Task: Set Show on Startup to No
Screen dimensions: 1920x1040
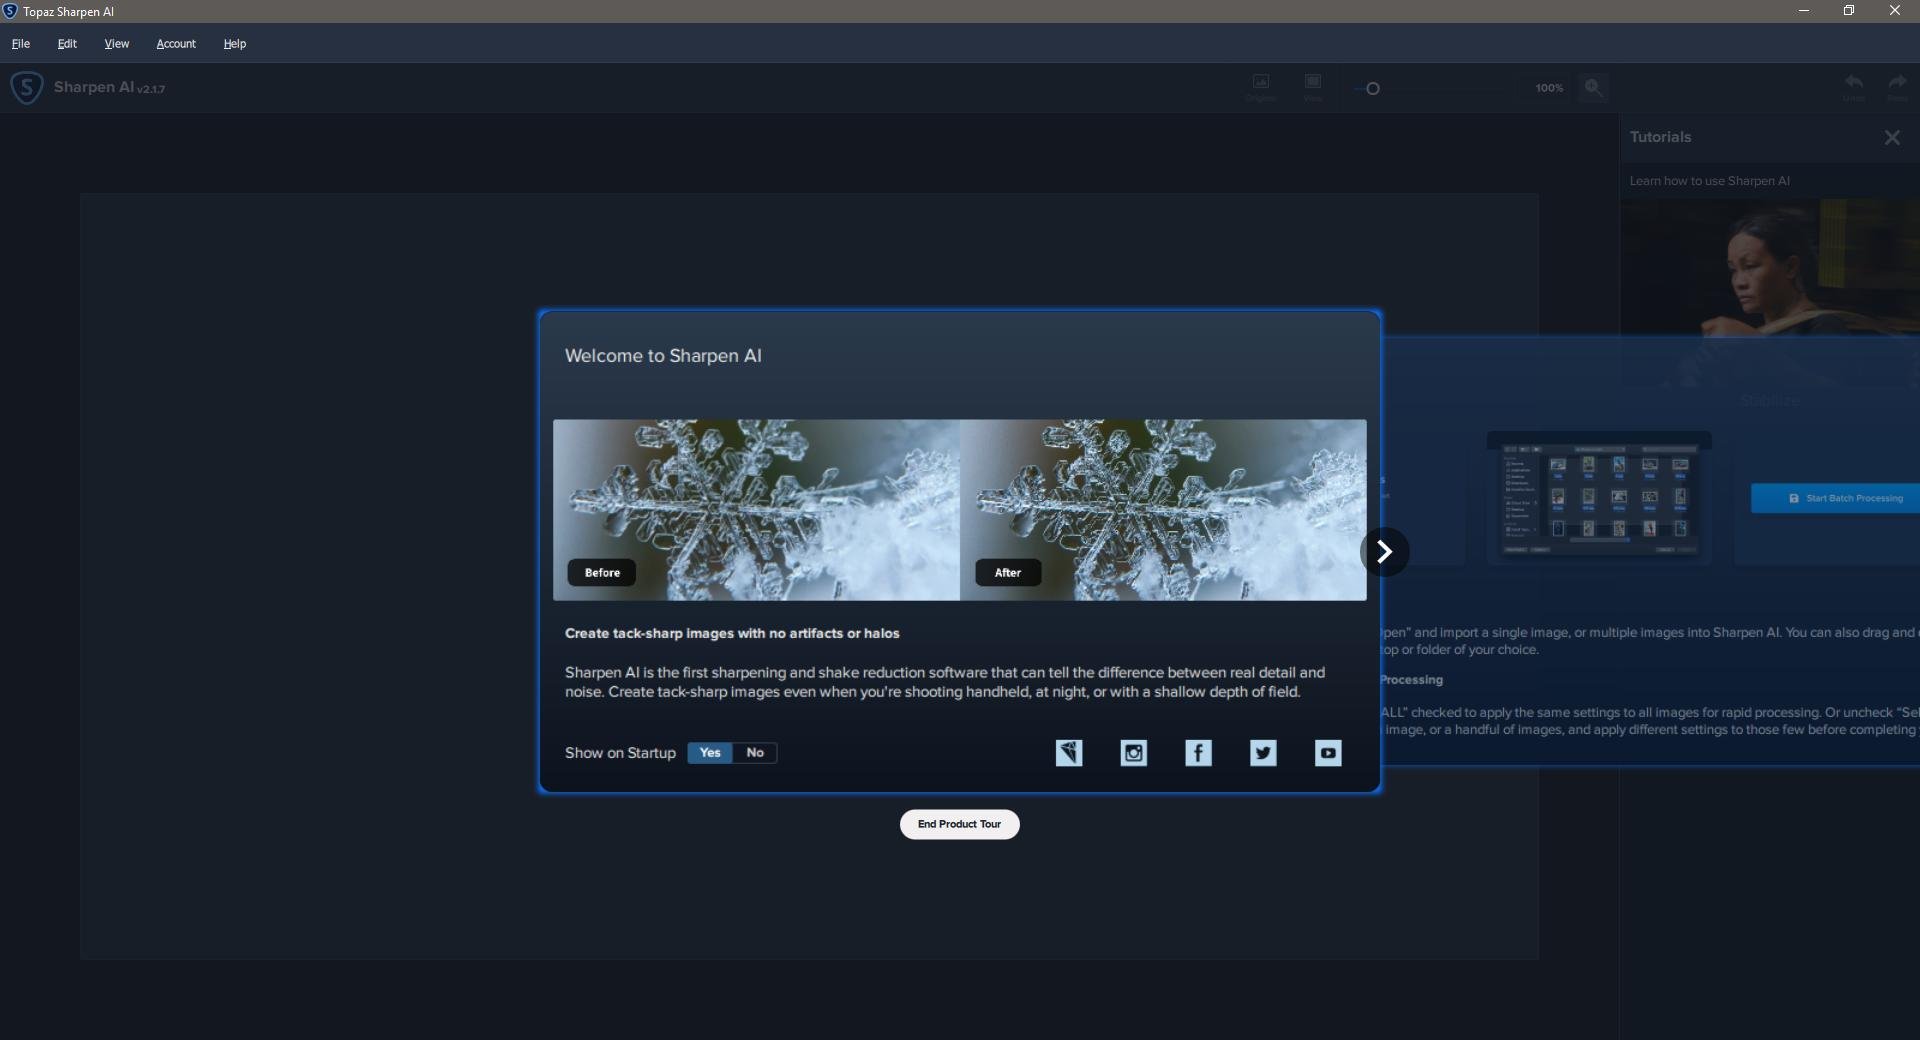Action: click(755, 753)
